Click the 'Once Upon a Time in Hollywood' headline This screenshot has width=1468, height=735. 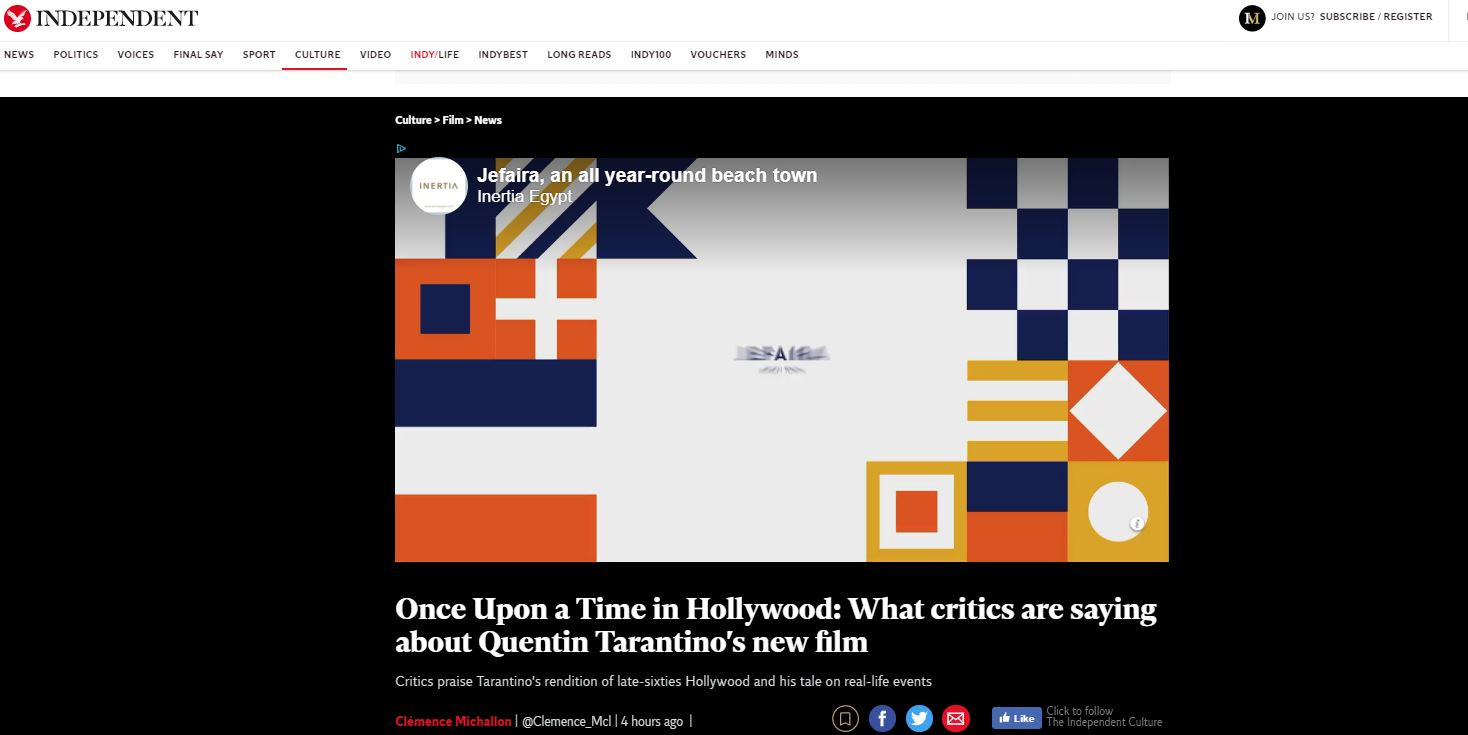[776, 624]
